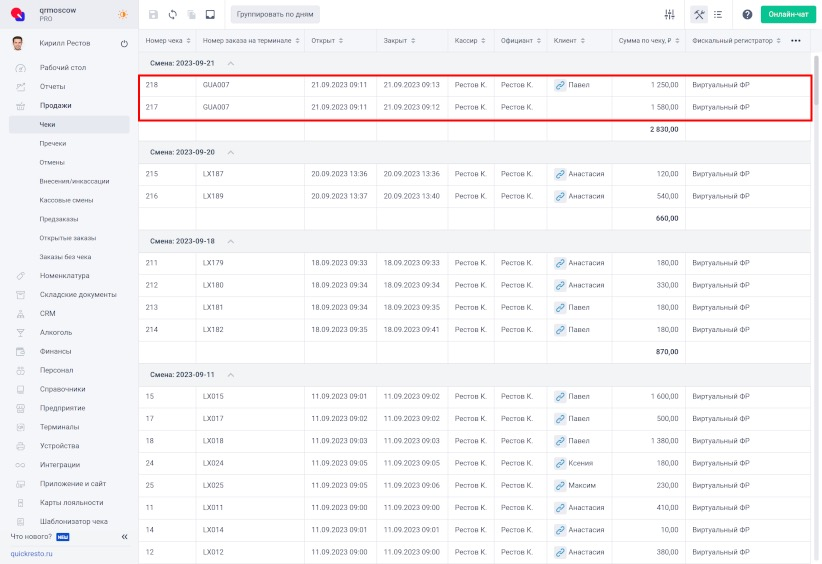Open Онлайн-чат button

(x=788, y=15)
